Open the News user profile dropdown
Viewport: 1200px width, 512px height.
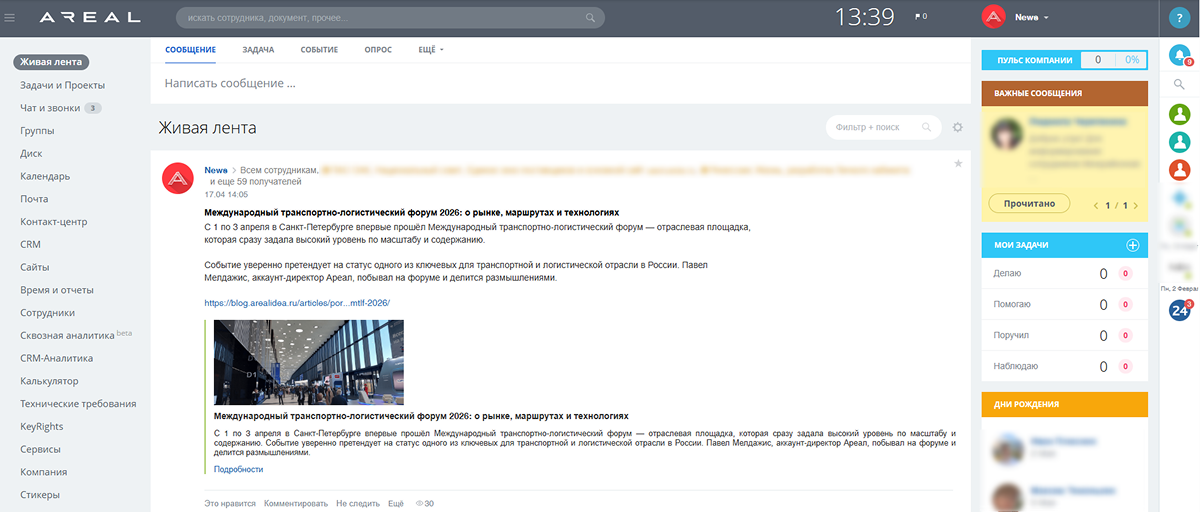coord(1032,18)
